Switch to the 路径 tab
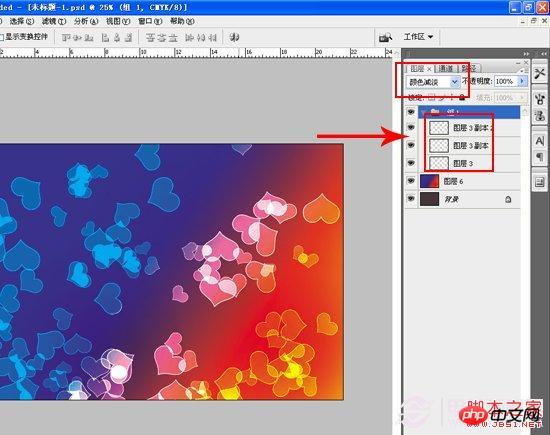550x435 pixels. coord(469,69)
